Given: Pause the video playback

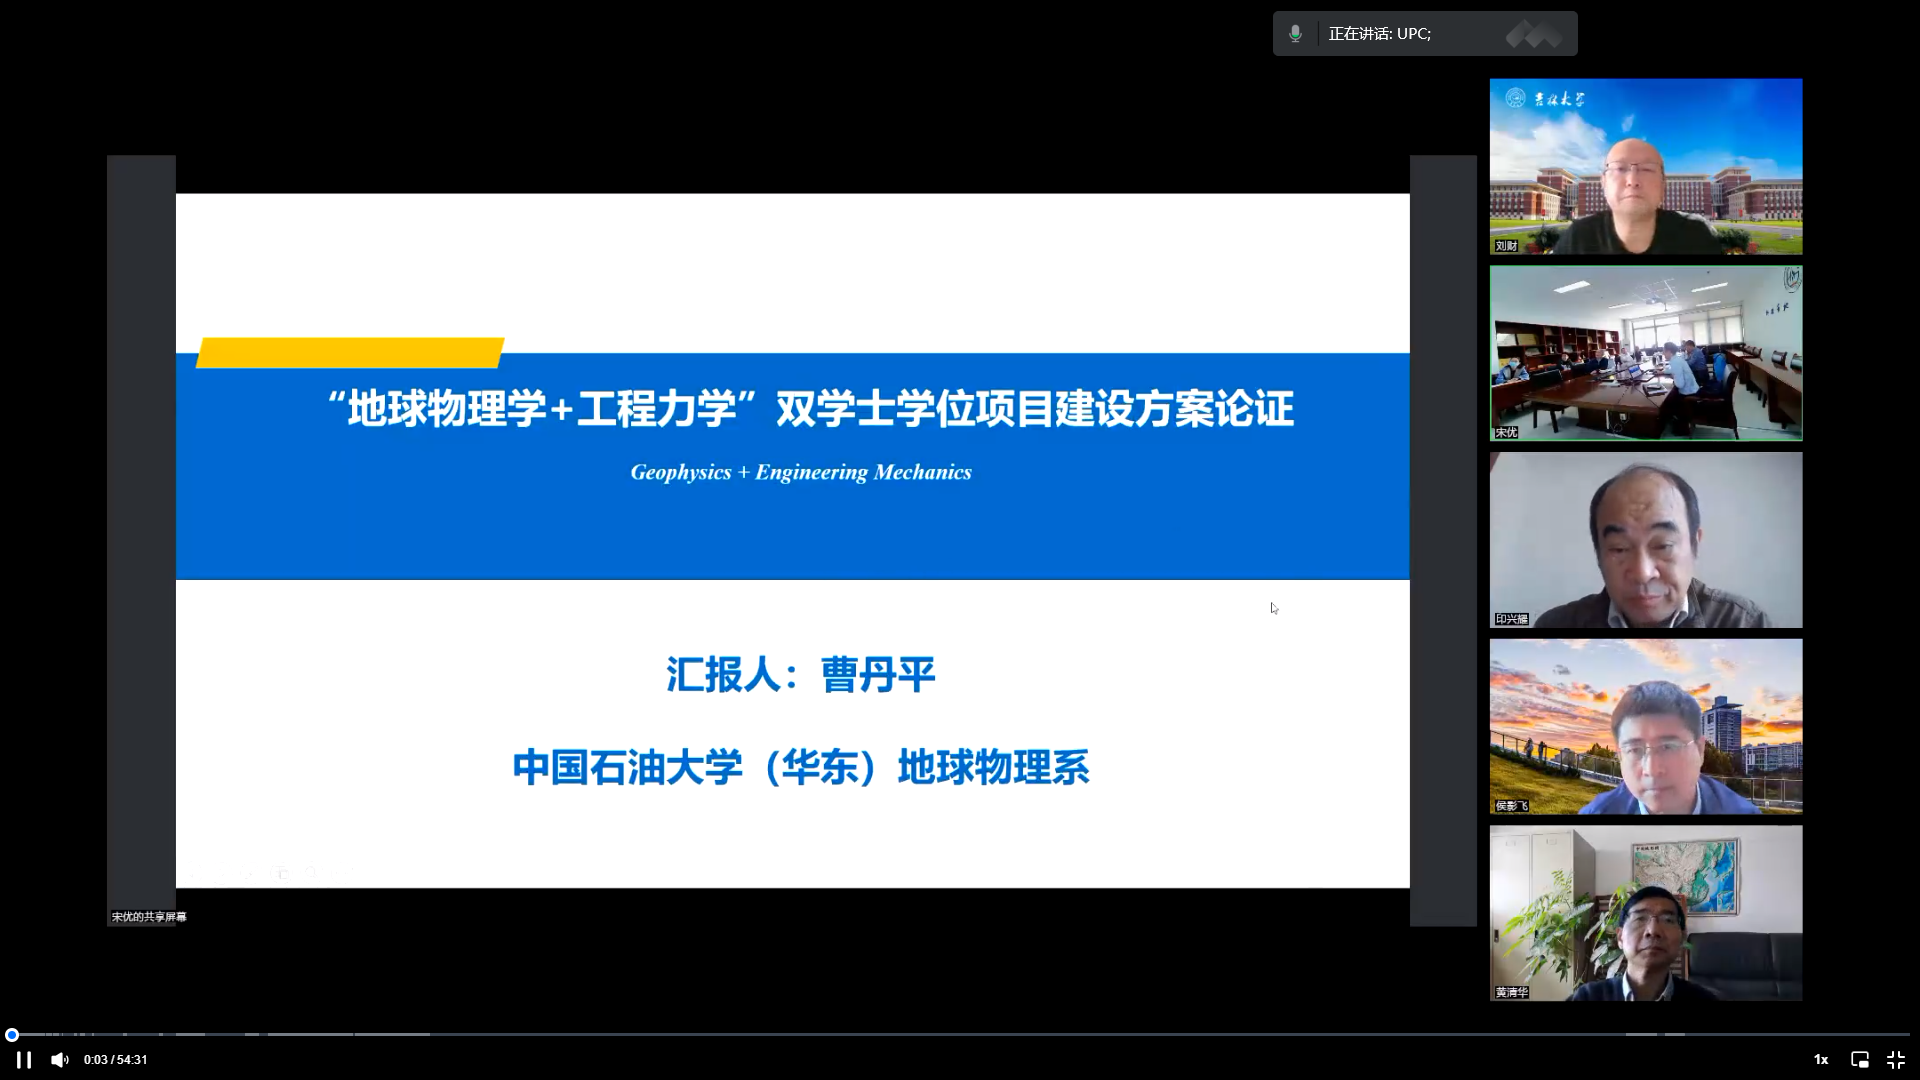Looking at the screenshot, I should point(23,1059).
